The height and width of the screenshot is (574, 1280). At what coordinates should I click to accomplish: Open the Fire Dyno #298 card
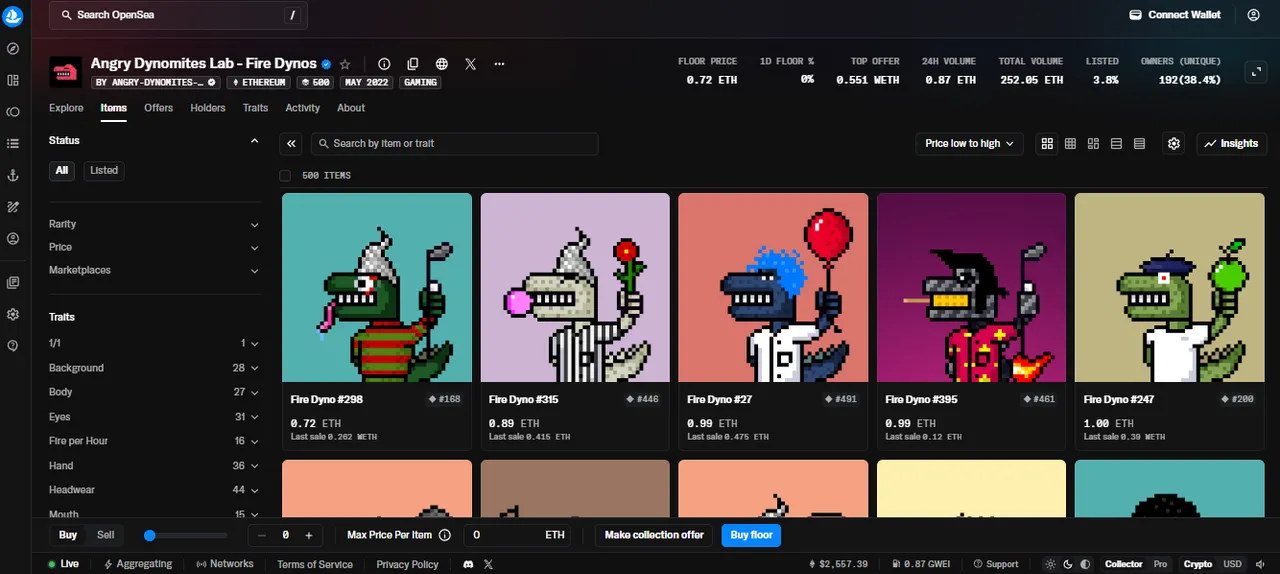377,321
